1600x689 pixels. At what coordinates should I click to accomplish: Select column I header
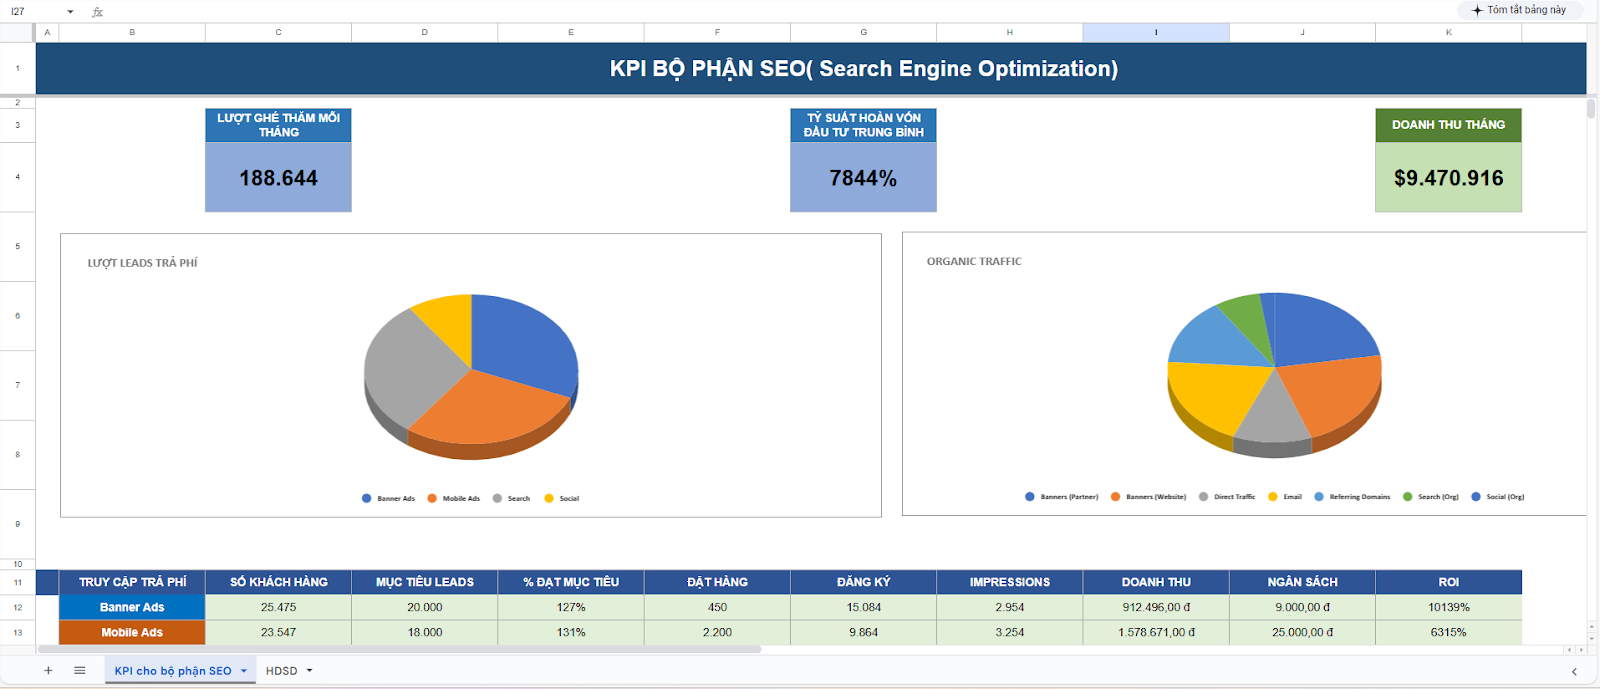[x=1156, y=32]
